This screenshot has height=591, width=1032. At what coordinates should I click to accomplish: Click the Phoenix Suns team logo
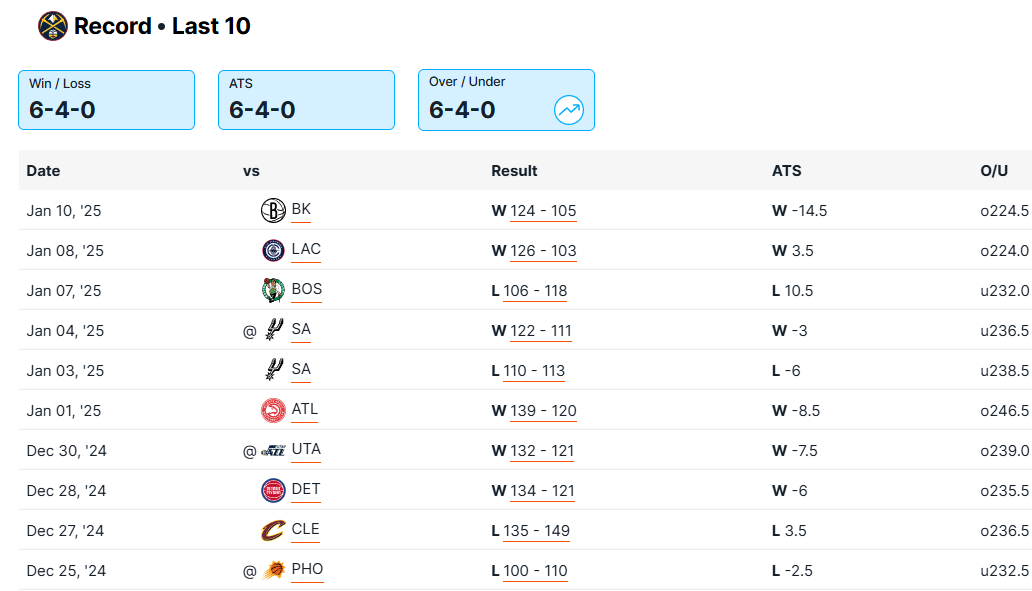[x=273, y=571]
